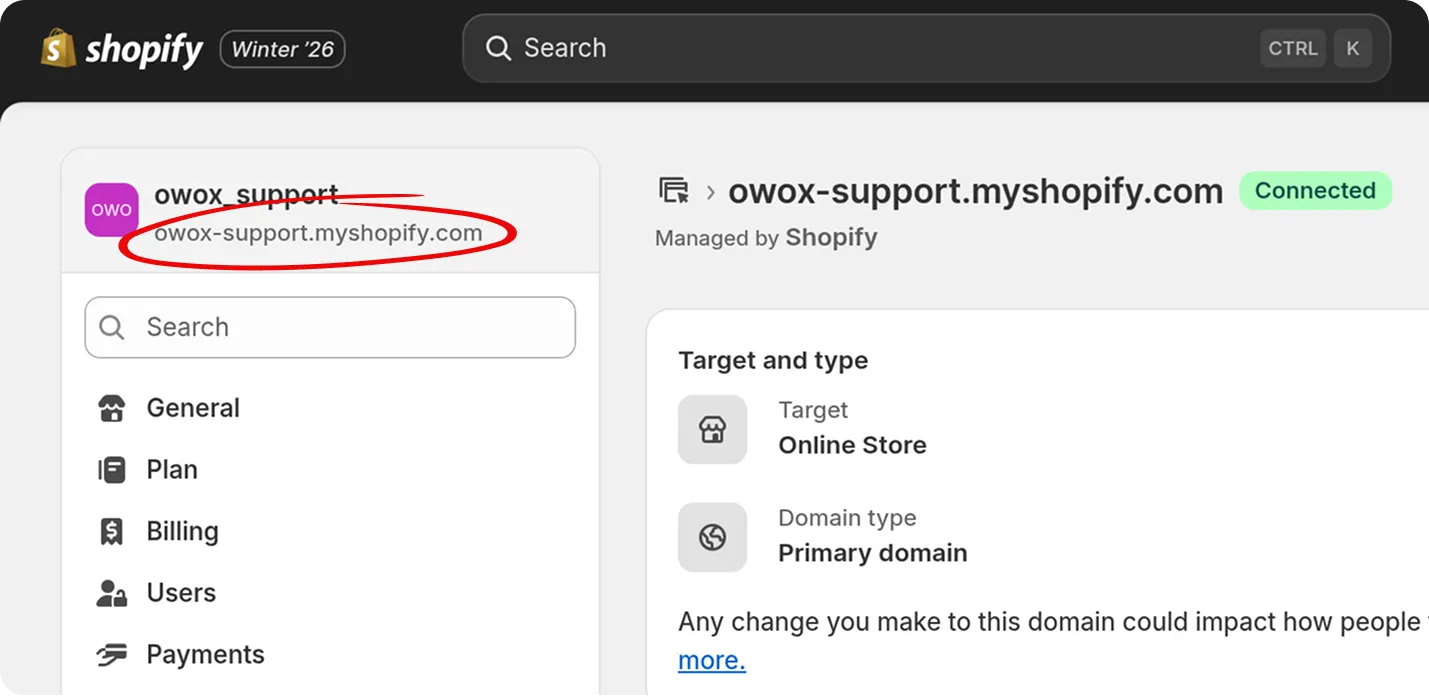Select the Users settings entry
Viewport: 1429px width, 696px height.
pos(181,592)
